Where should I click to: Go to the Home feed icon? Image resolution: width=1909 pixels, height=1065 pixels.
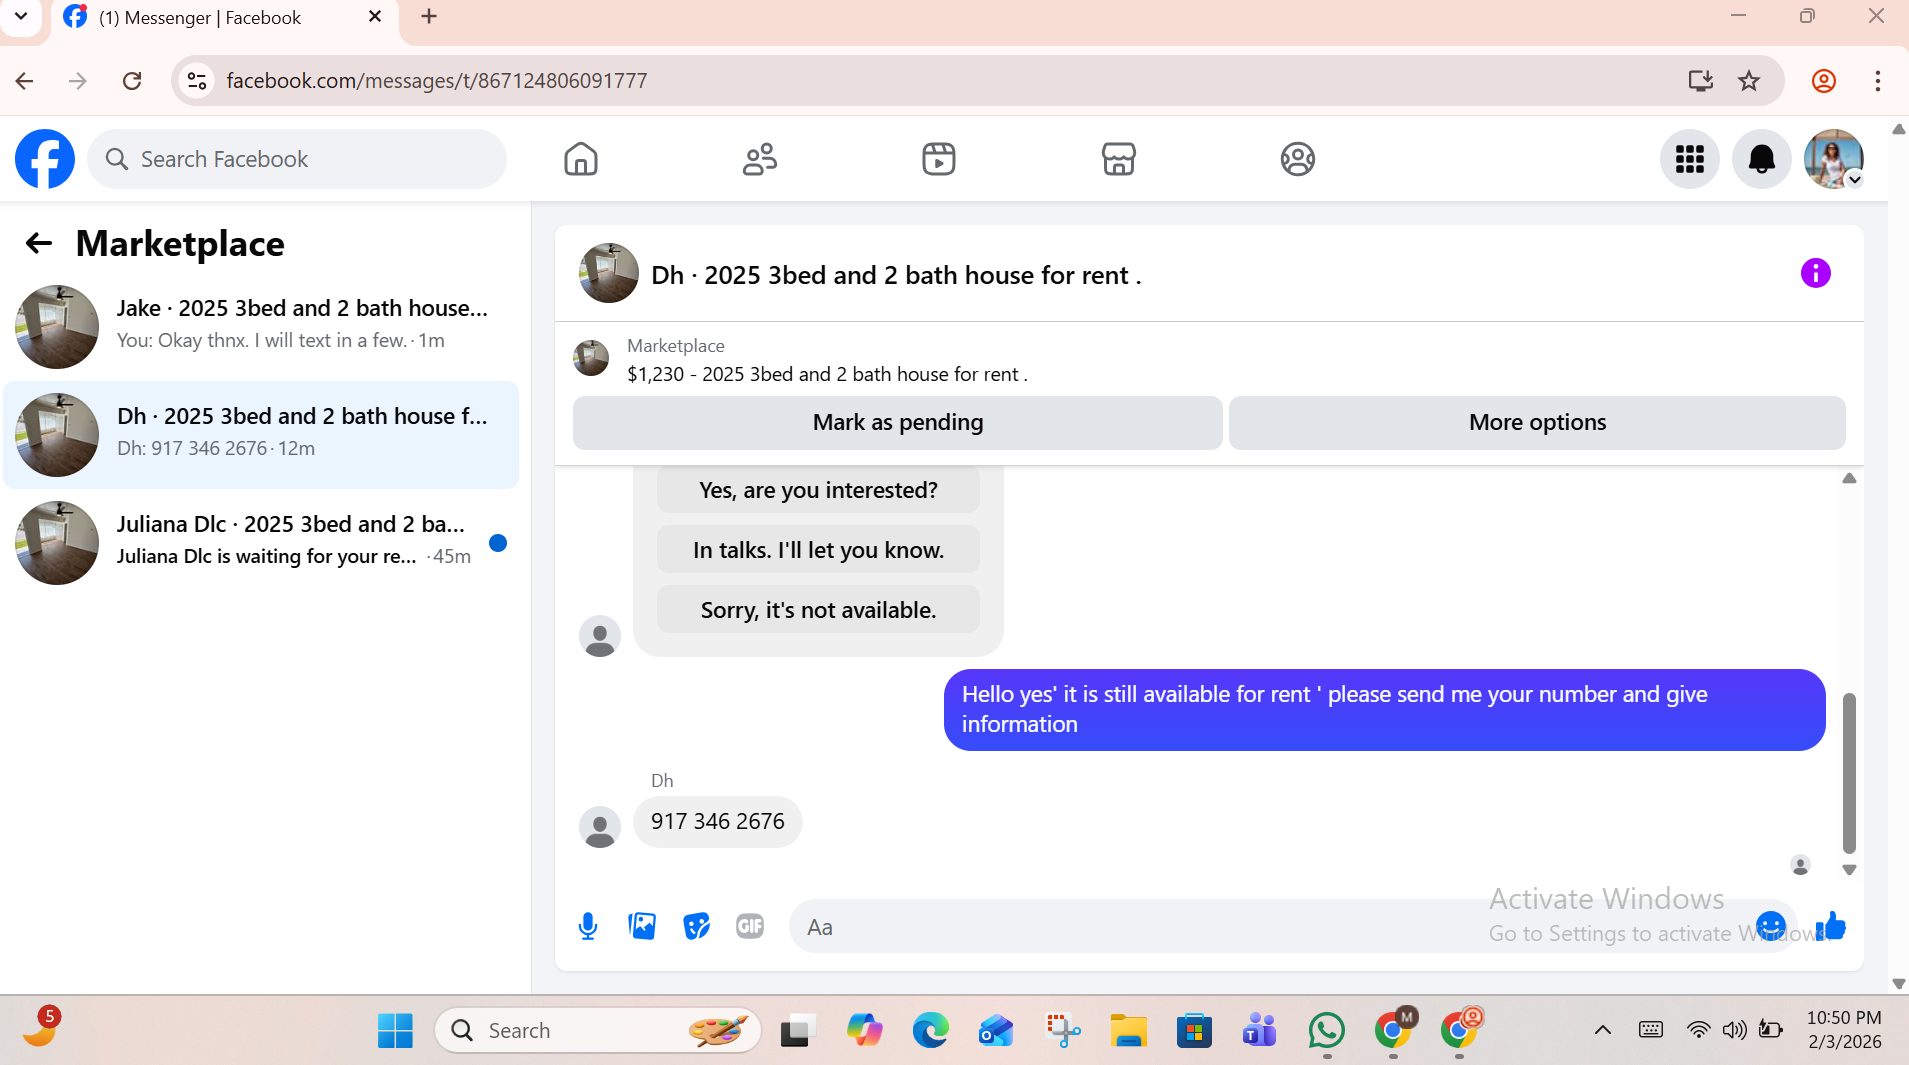pyautogui.click(x=580, y=159)
